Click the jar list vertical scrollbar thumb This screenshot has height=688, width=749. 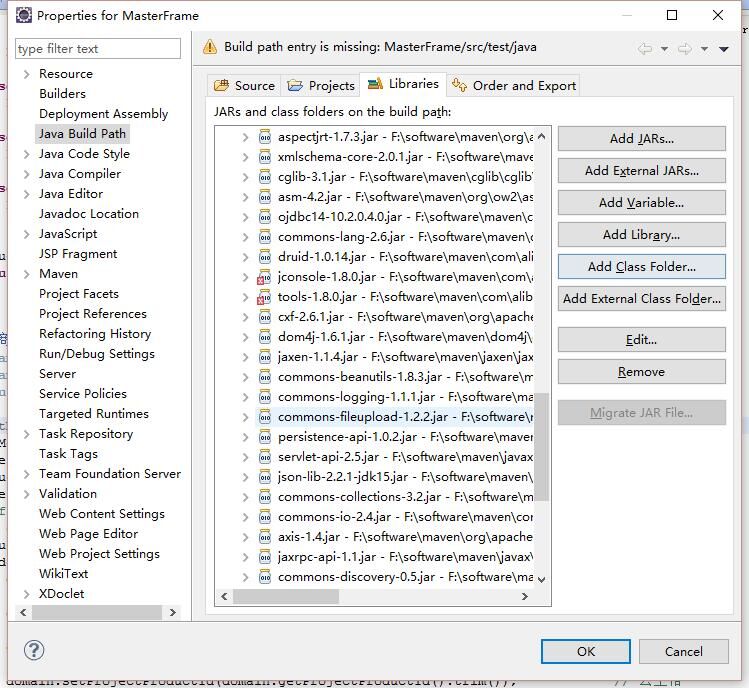click(541, 447)
